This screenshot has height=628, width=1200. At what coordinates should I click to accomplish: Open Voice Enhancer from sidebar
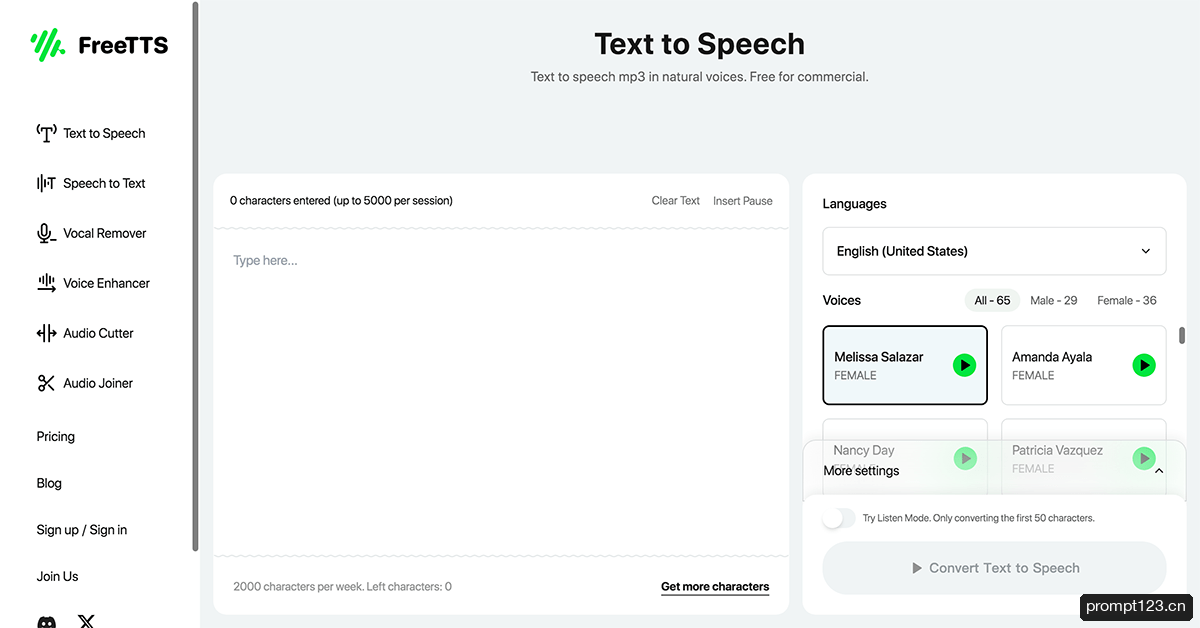point(106,283)
